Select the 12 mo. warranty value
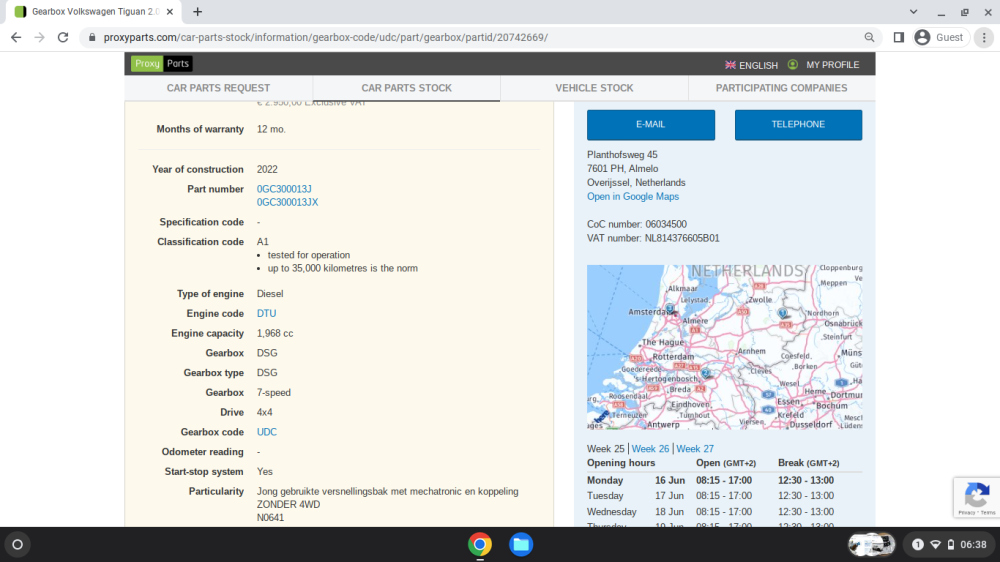Screen dimensions: 1000x562 point(271,129)
